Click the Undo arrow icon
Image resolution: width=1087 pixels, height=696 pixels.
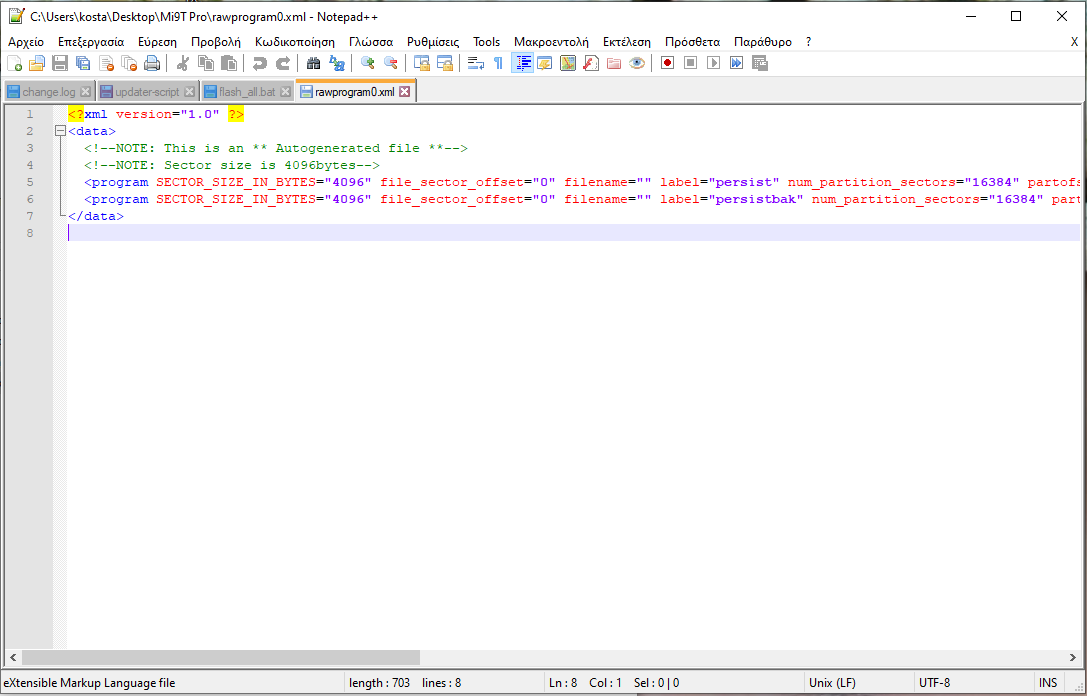click(x=260, y=63)
